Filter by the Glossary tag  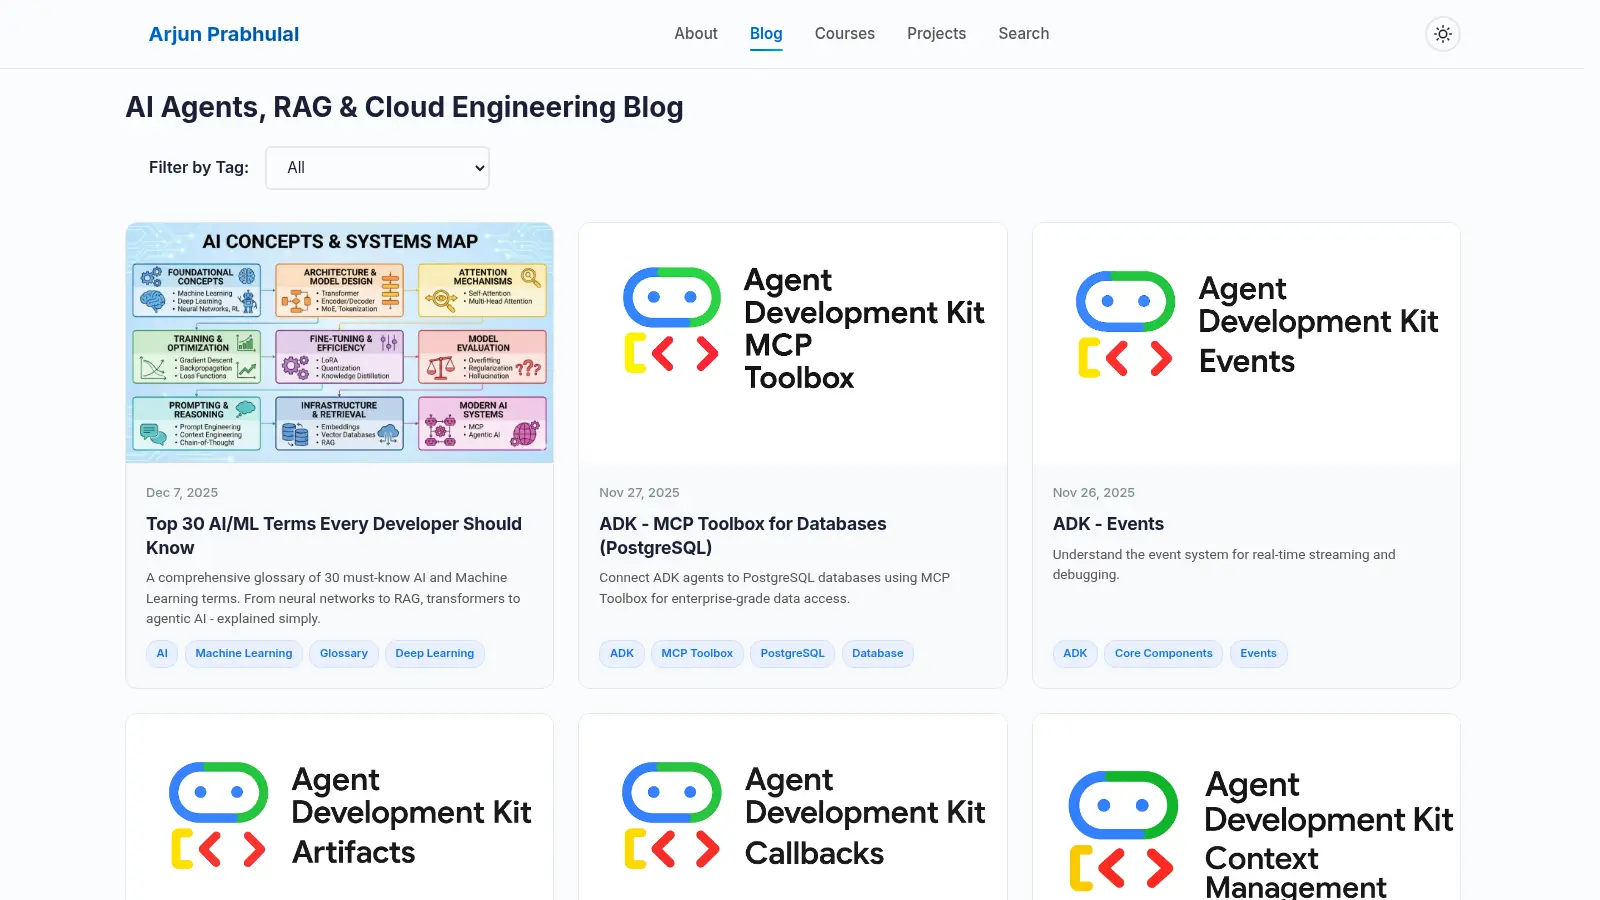344,654
